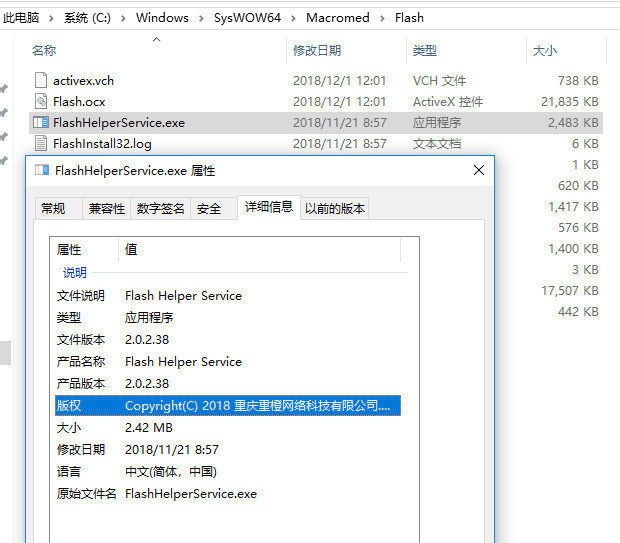Expand arrow after Windows breadcrumb

[x=201, y=18]
